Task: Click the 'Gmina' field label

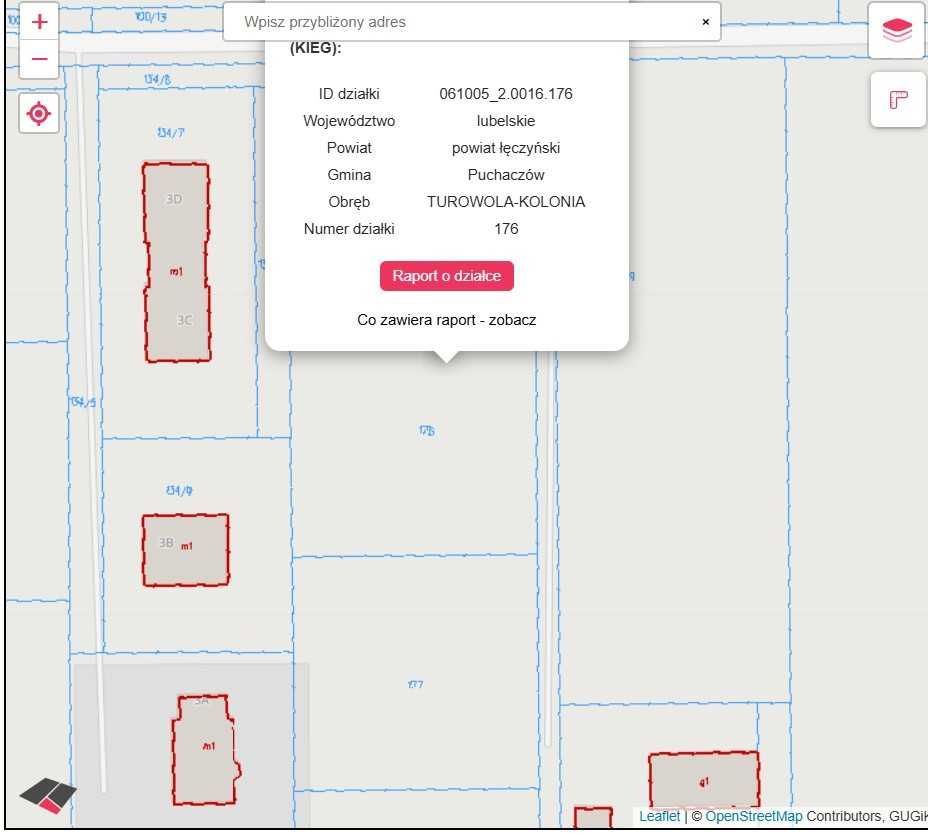Action: (349, 175)
